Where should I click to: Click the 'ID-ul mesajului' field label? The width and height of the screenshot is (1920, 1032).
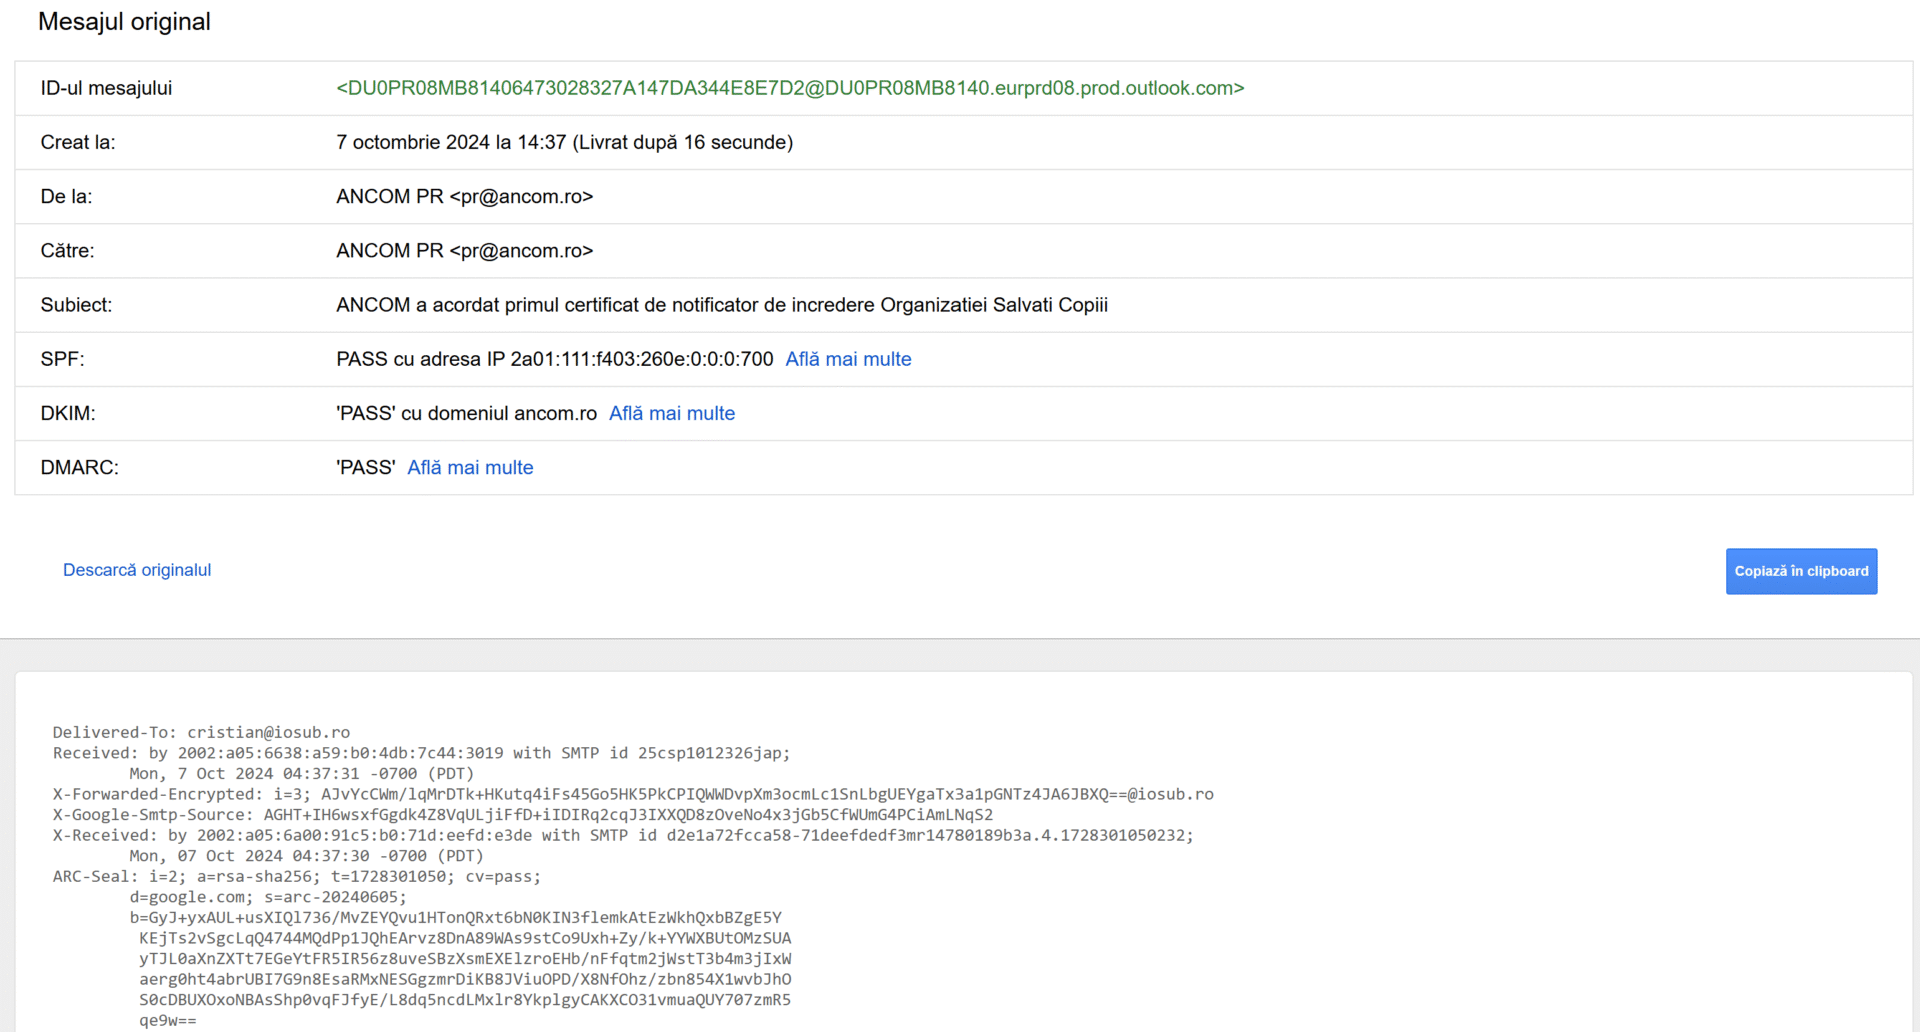[106, 88]
